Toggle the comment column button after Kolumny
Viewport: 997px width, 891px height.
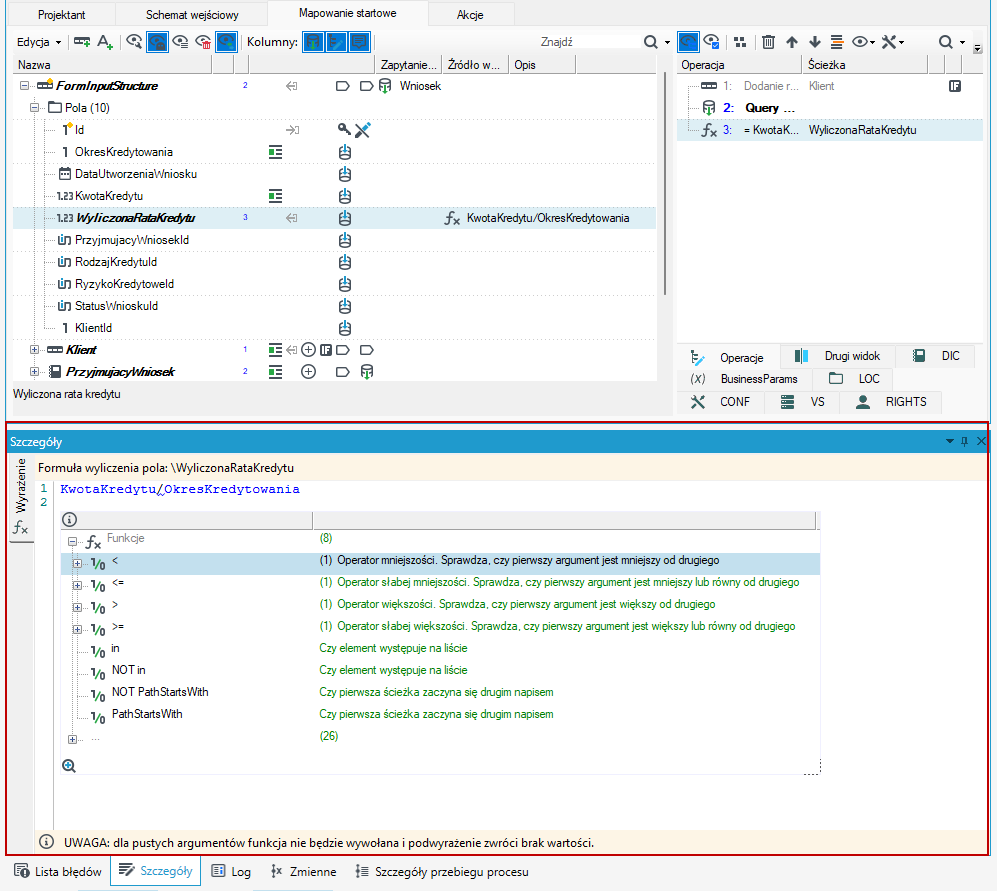click(359, 42)
